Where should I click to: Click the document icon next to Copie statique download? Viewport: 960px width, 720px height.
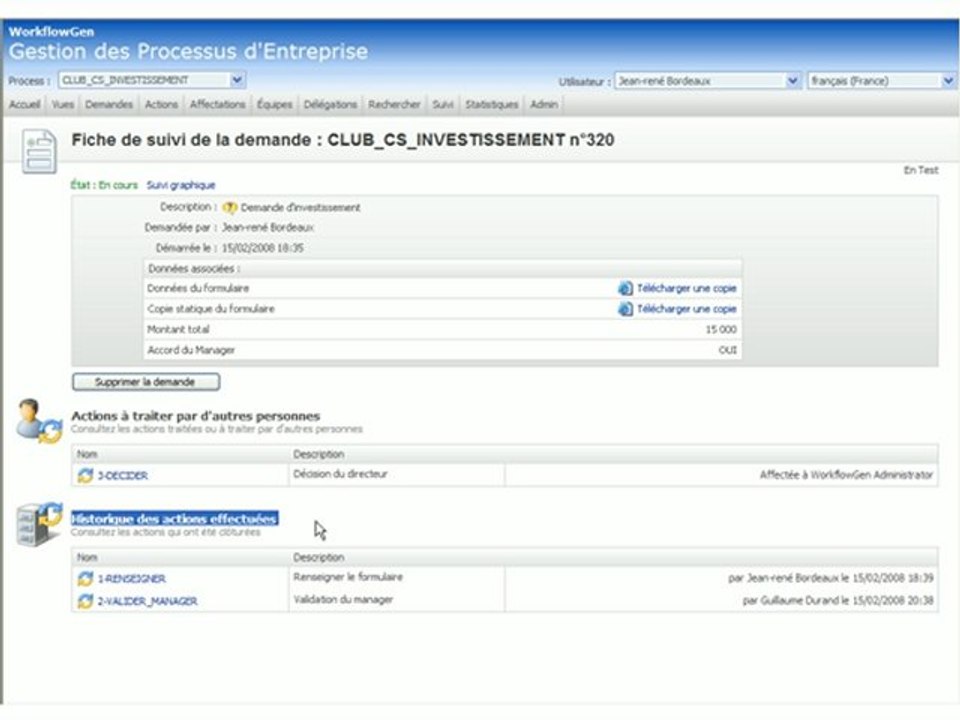(x=625, y=309)
